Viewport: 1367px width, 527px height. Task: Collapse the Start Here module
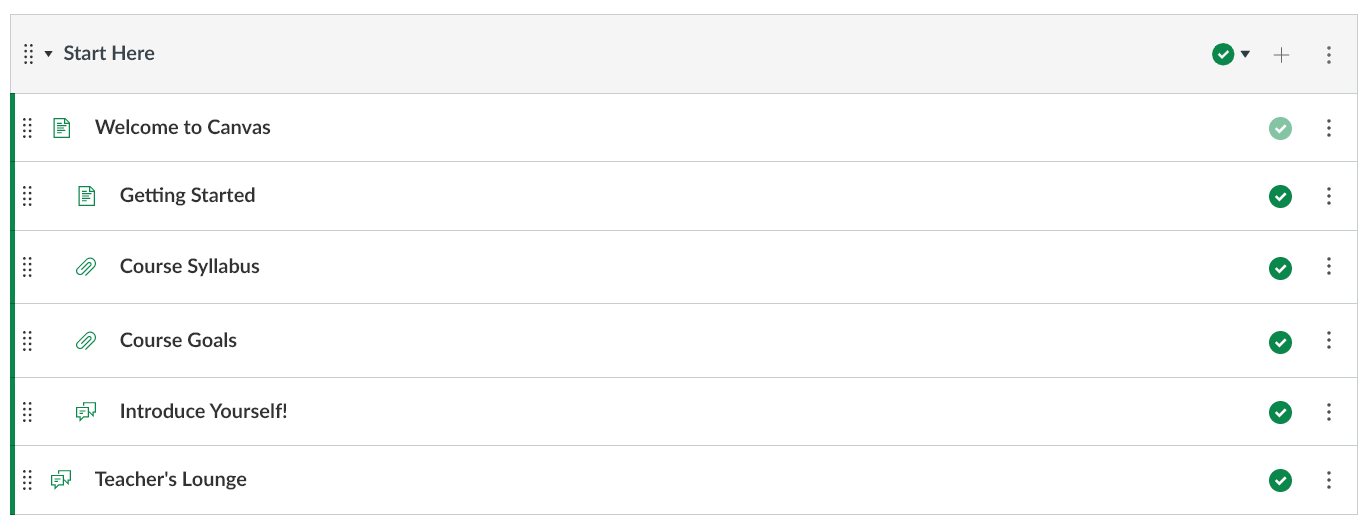coord(48,54)
